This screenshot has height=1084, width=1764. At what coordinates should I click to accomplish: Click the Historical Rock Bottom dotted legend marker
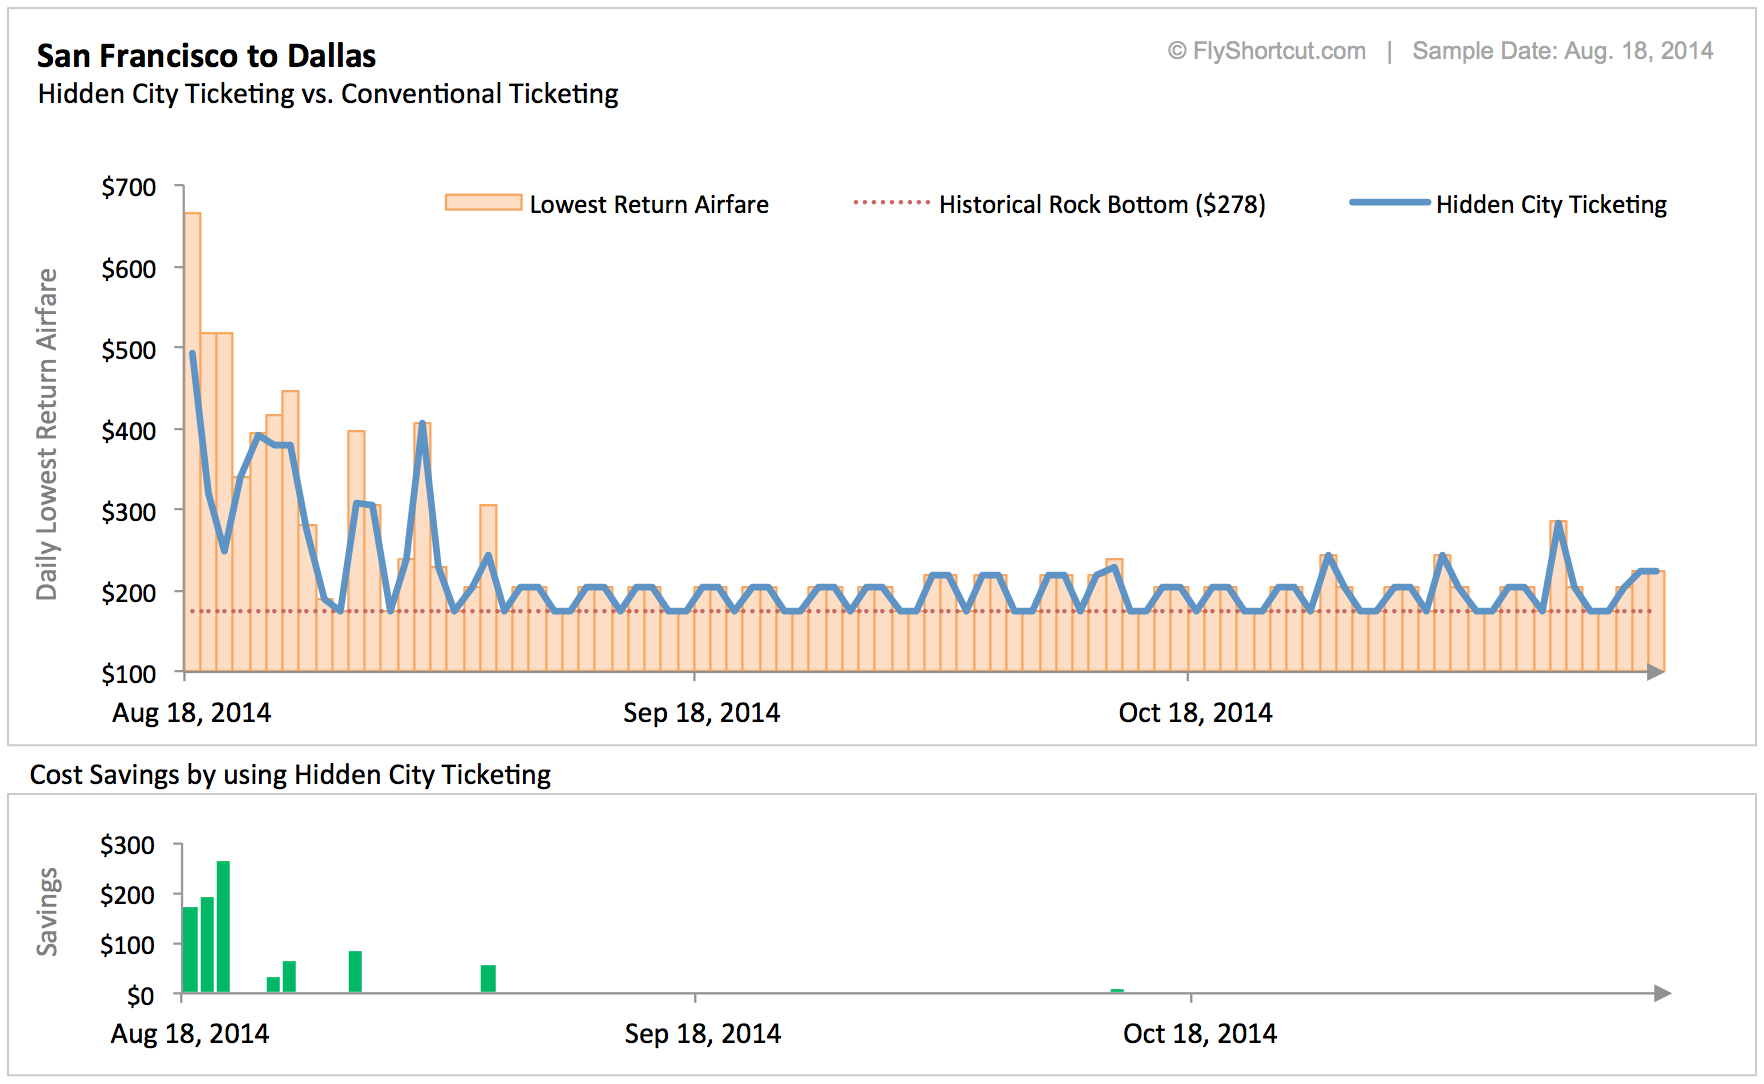[x=892, y=203]
